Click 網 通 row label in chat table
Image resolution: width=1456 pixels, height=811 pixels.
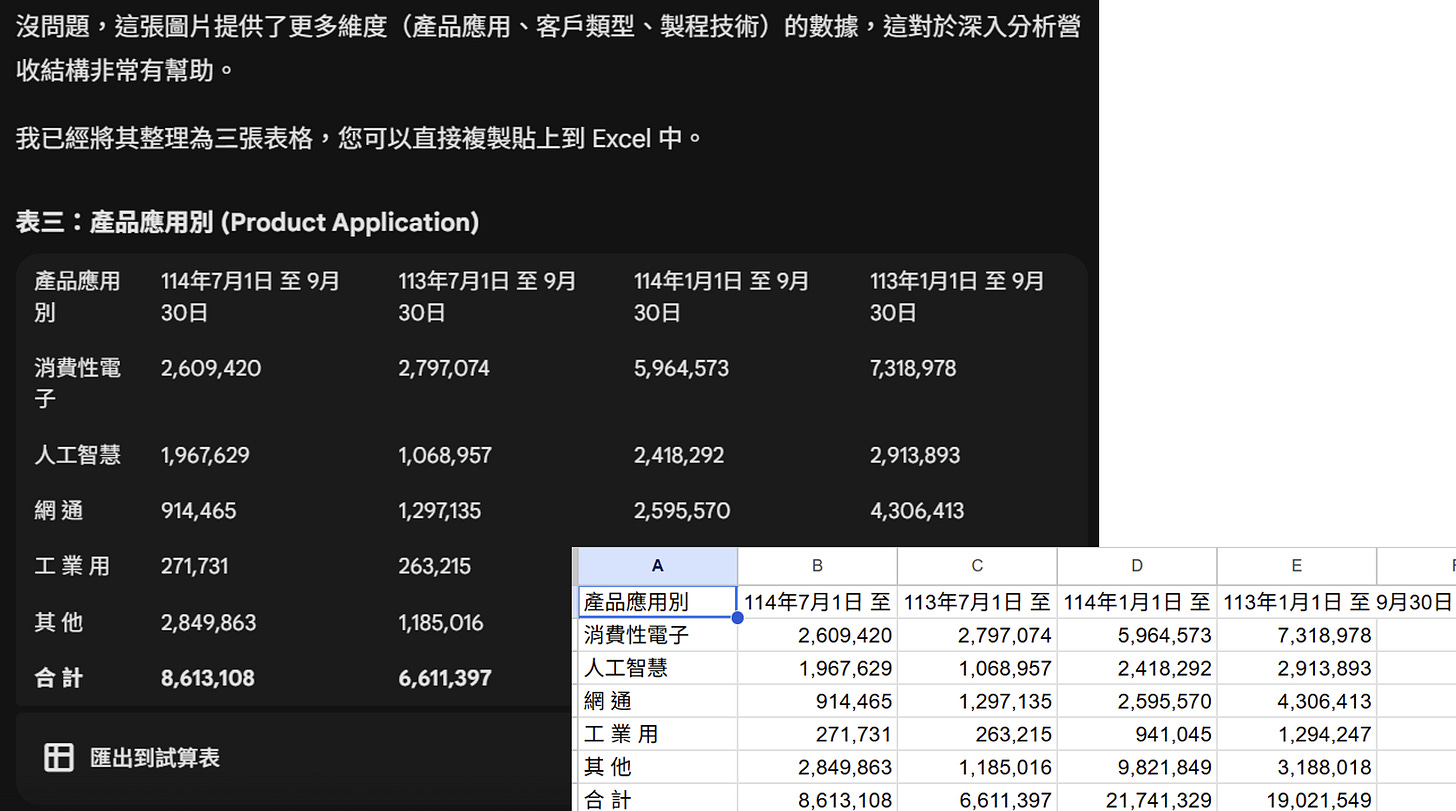(x=60, y=511)
